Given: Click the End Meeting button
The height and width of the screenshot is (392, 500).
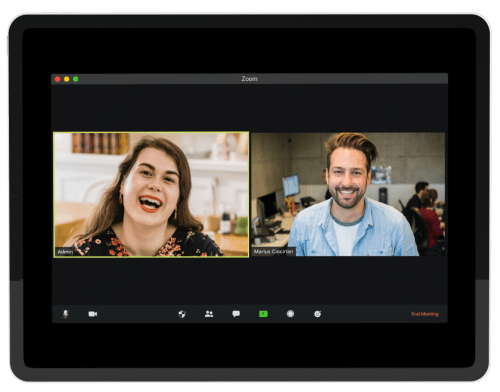Looking at the screenshot, I should pyautogui.click(x=425, y=314).
